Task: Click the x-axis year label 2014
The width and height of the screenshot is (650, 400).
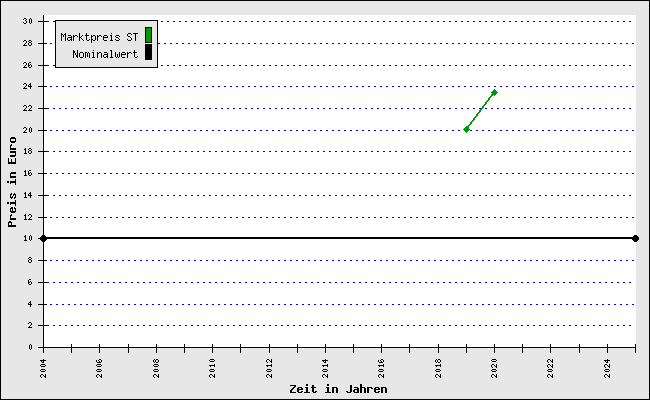Action: [x=325, y=368]
